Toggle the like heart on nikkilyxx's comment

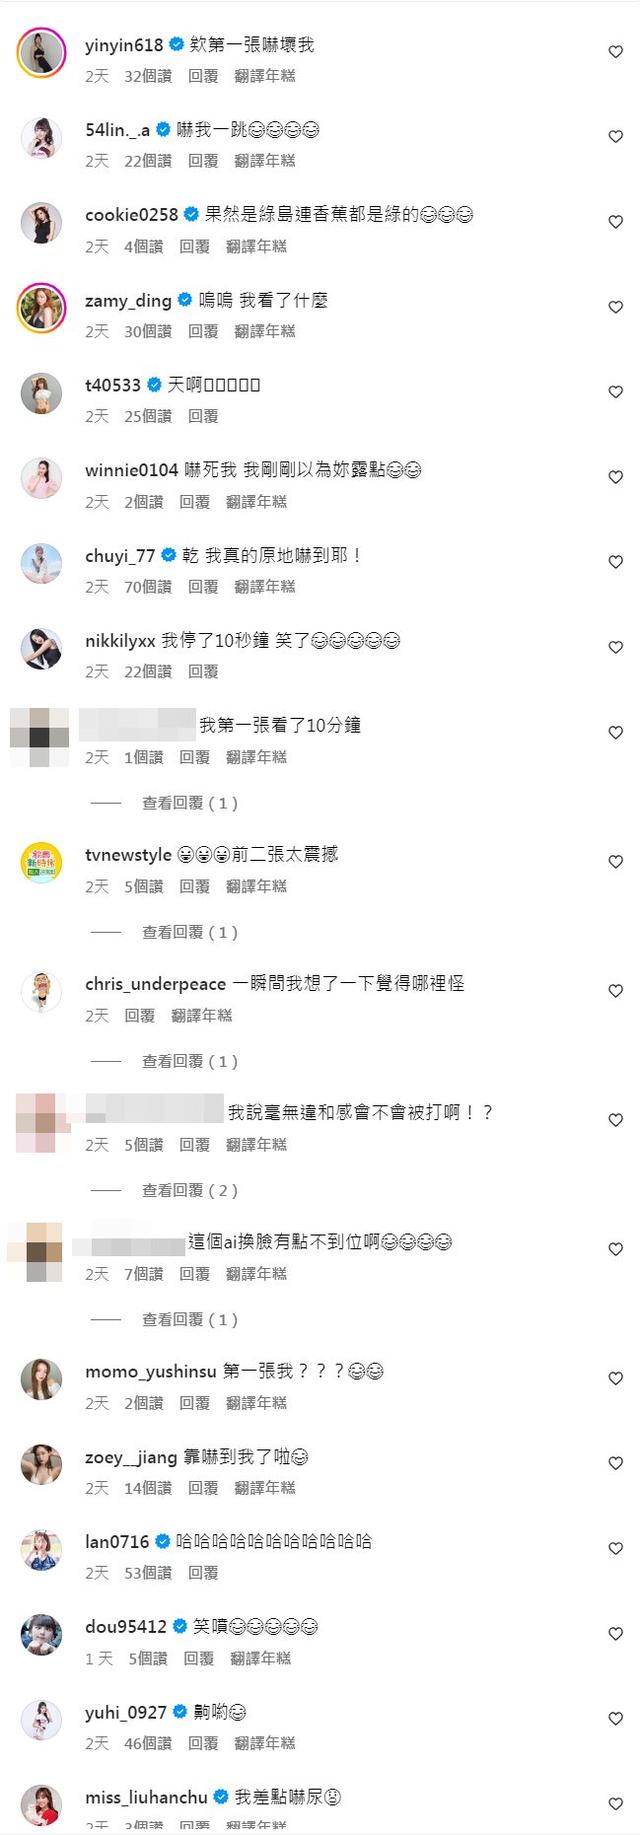616,648
